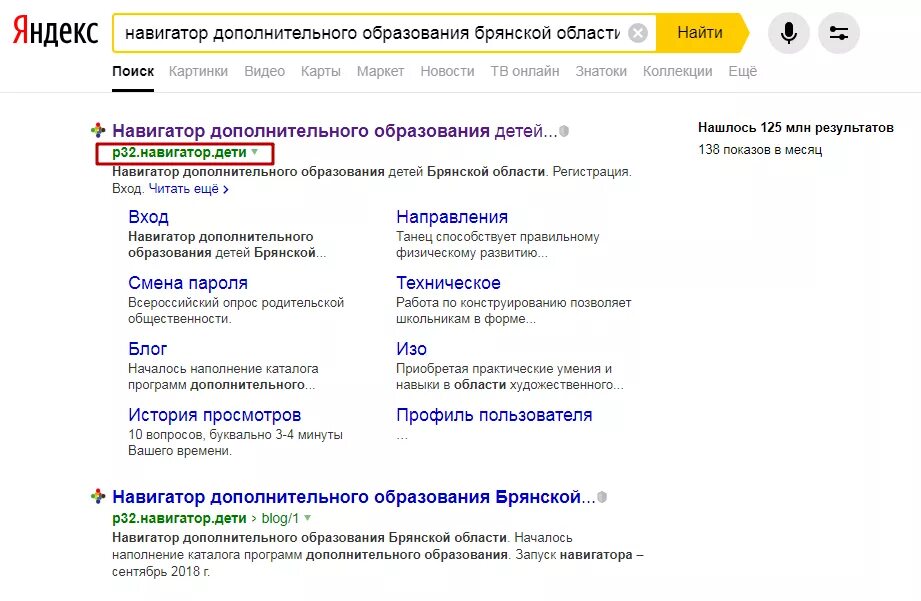Open the Изо sitelink
The width and height of the screenshot is (921, 601).
411,348
